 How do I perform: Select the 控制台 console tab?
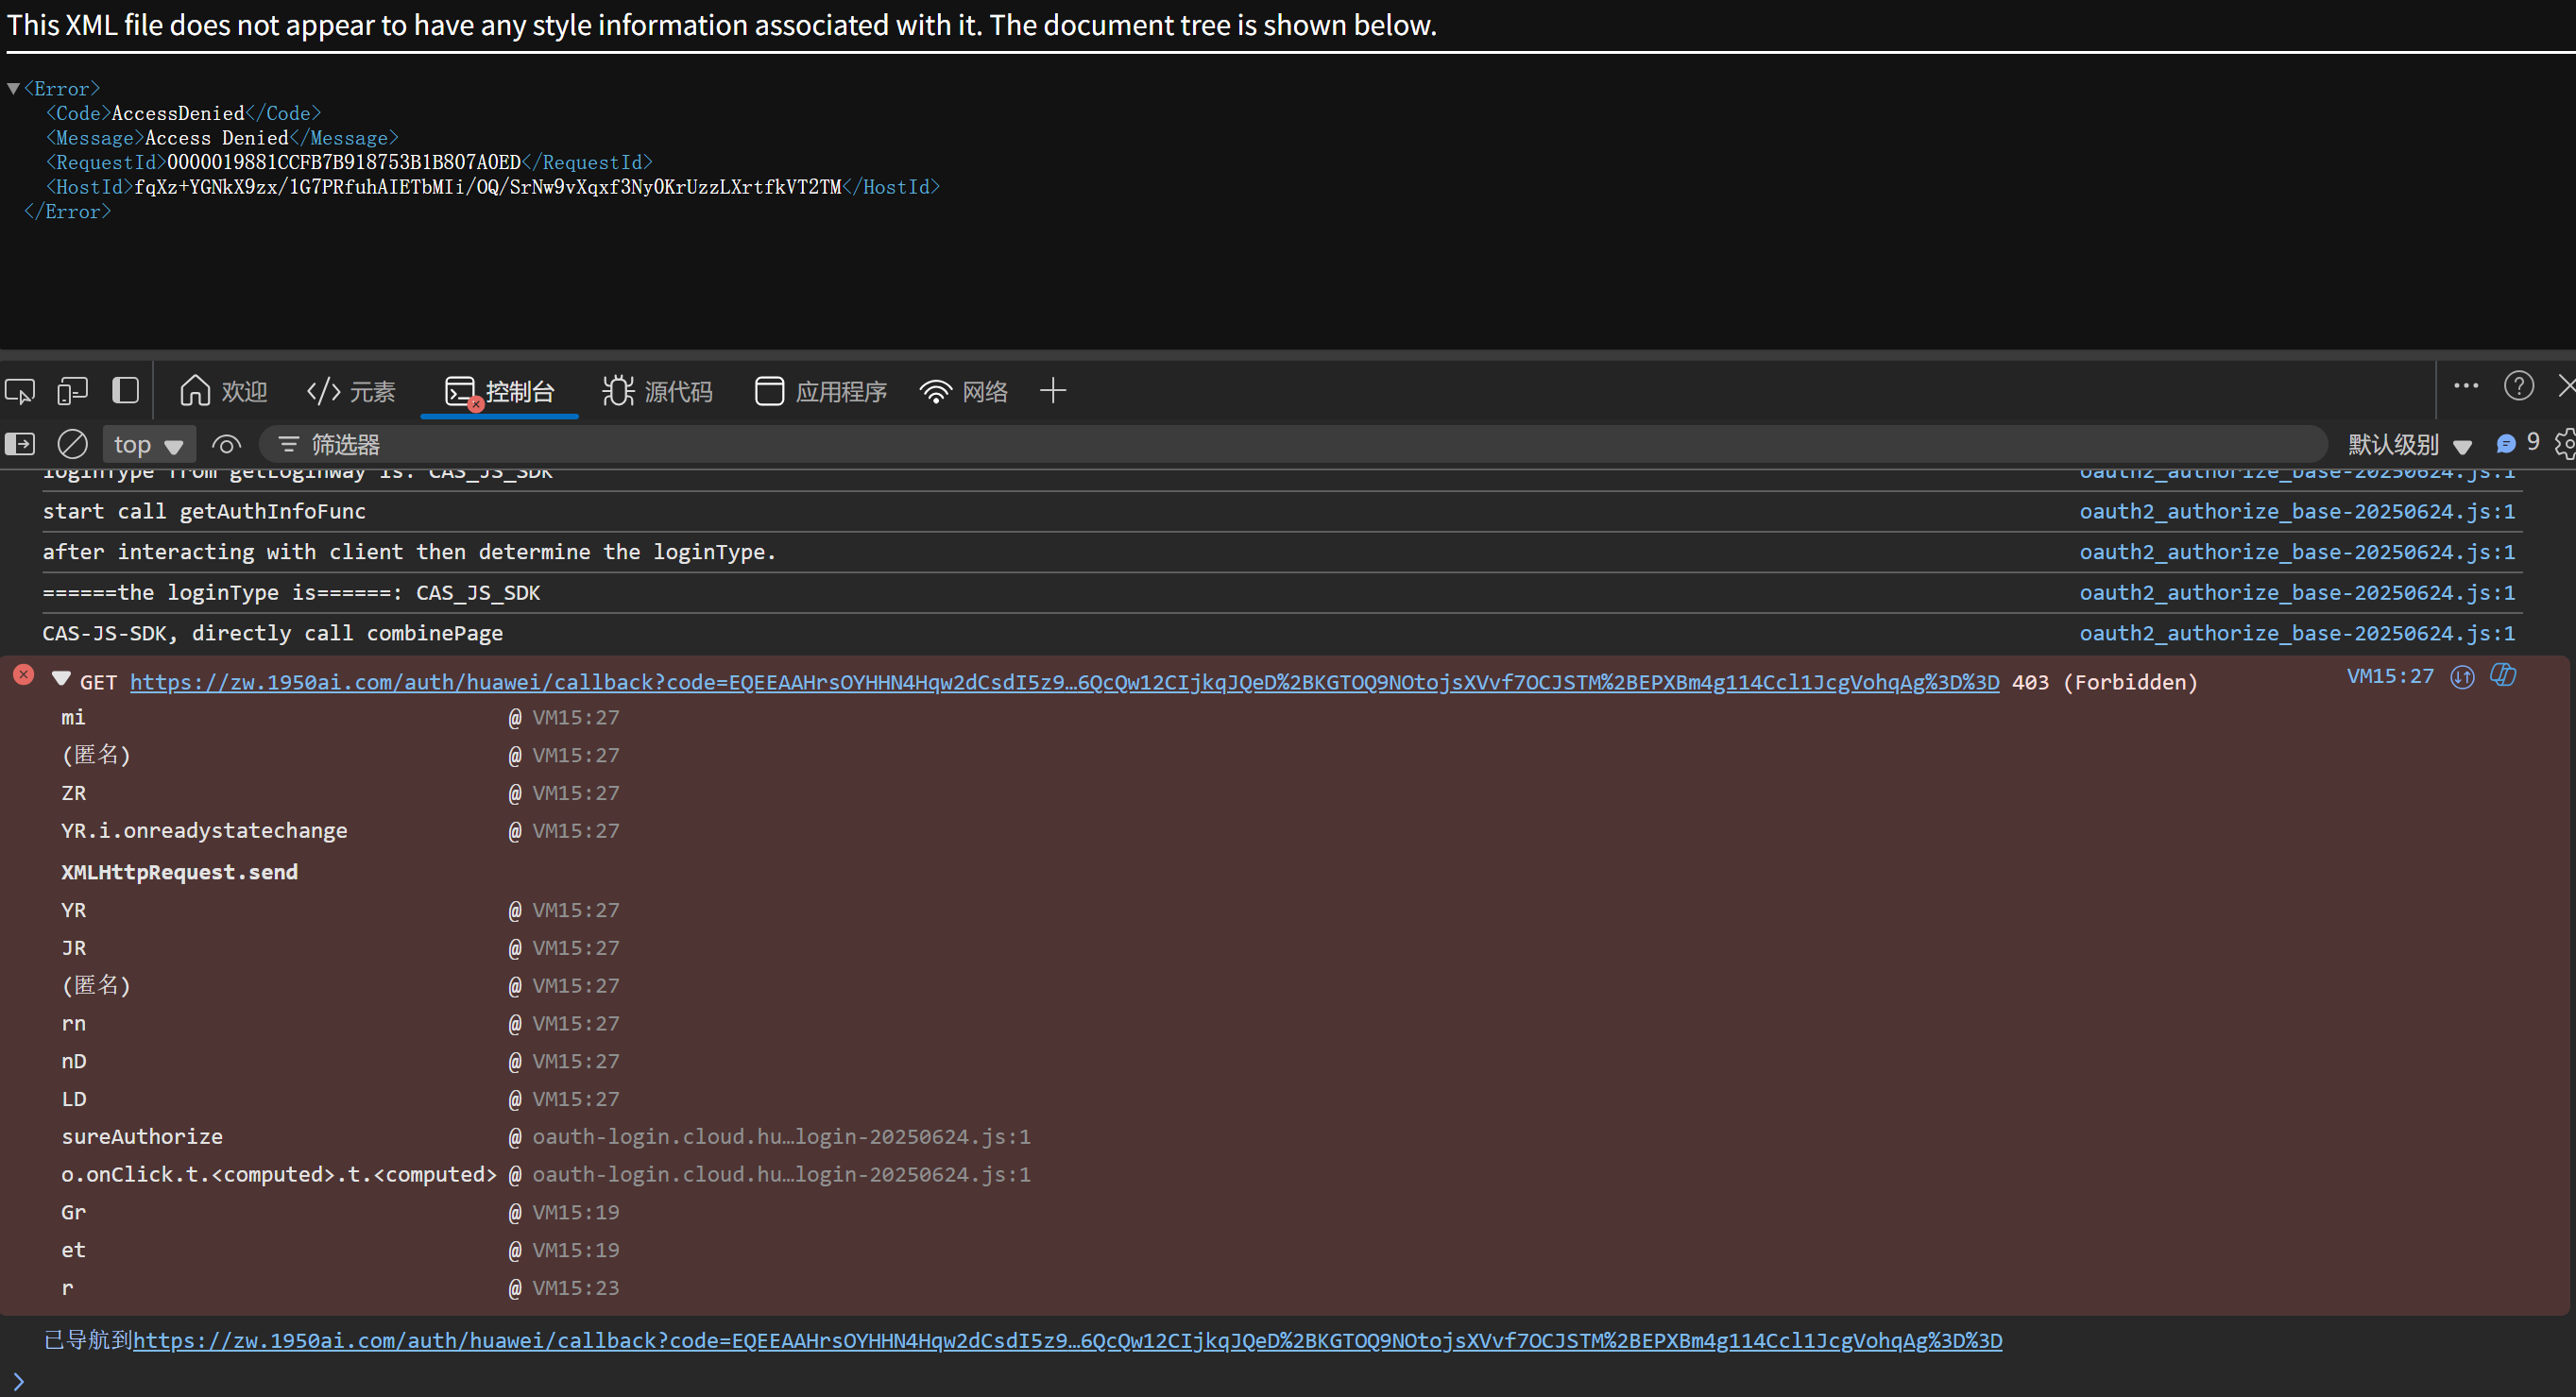(x=499, y=391)
